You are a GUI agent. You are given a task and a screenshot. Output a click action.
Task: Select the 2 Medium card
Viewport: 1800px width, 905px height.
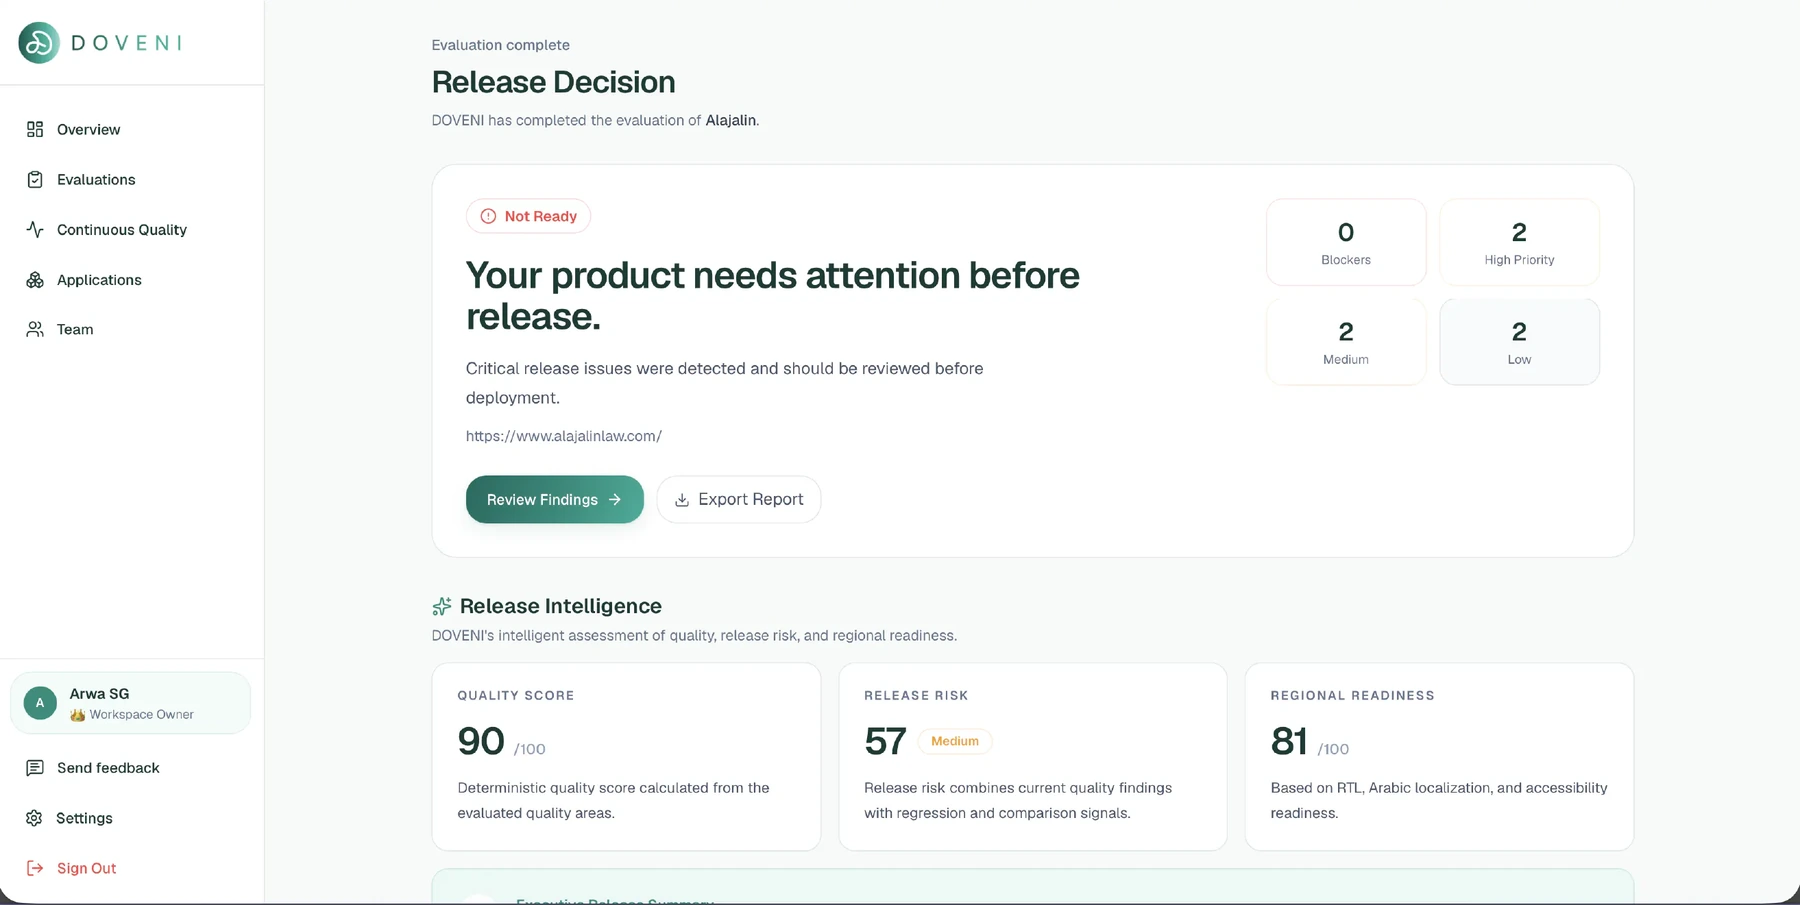[1346, 341]
